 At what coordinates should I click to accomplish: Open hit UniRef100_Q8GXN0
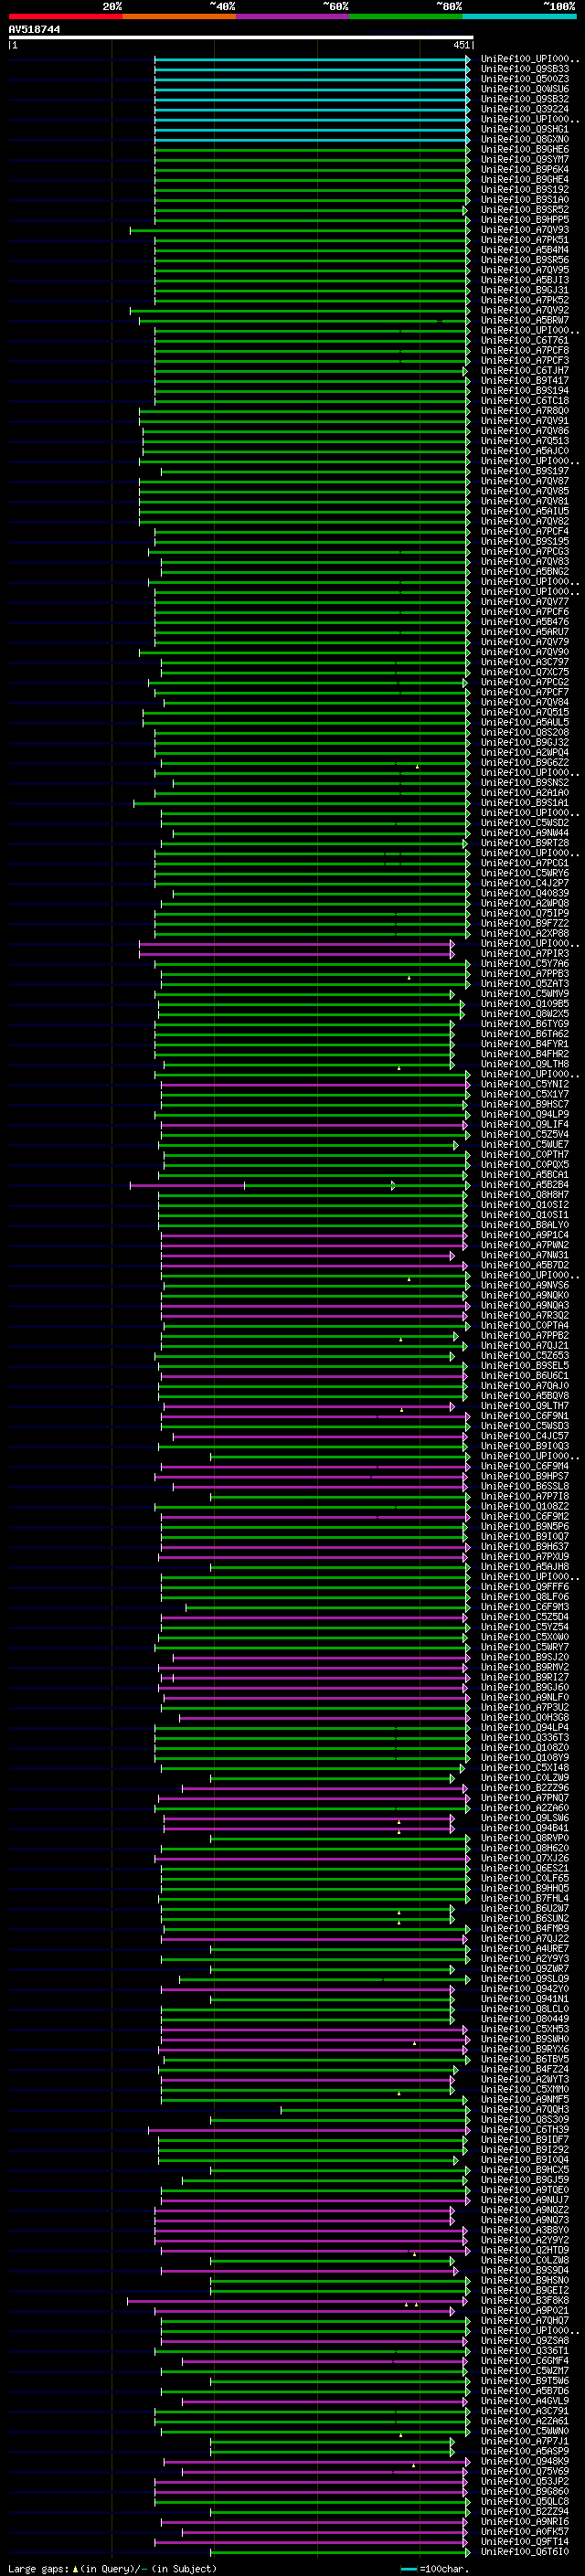(x=524, y=139)
